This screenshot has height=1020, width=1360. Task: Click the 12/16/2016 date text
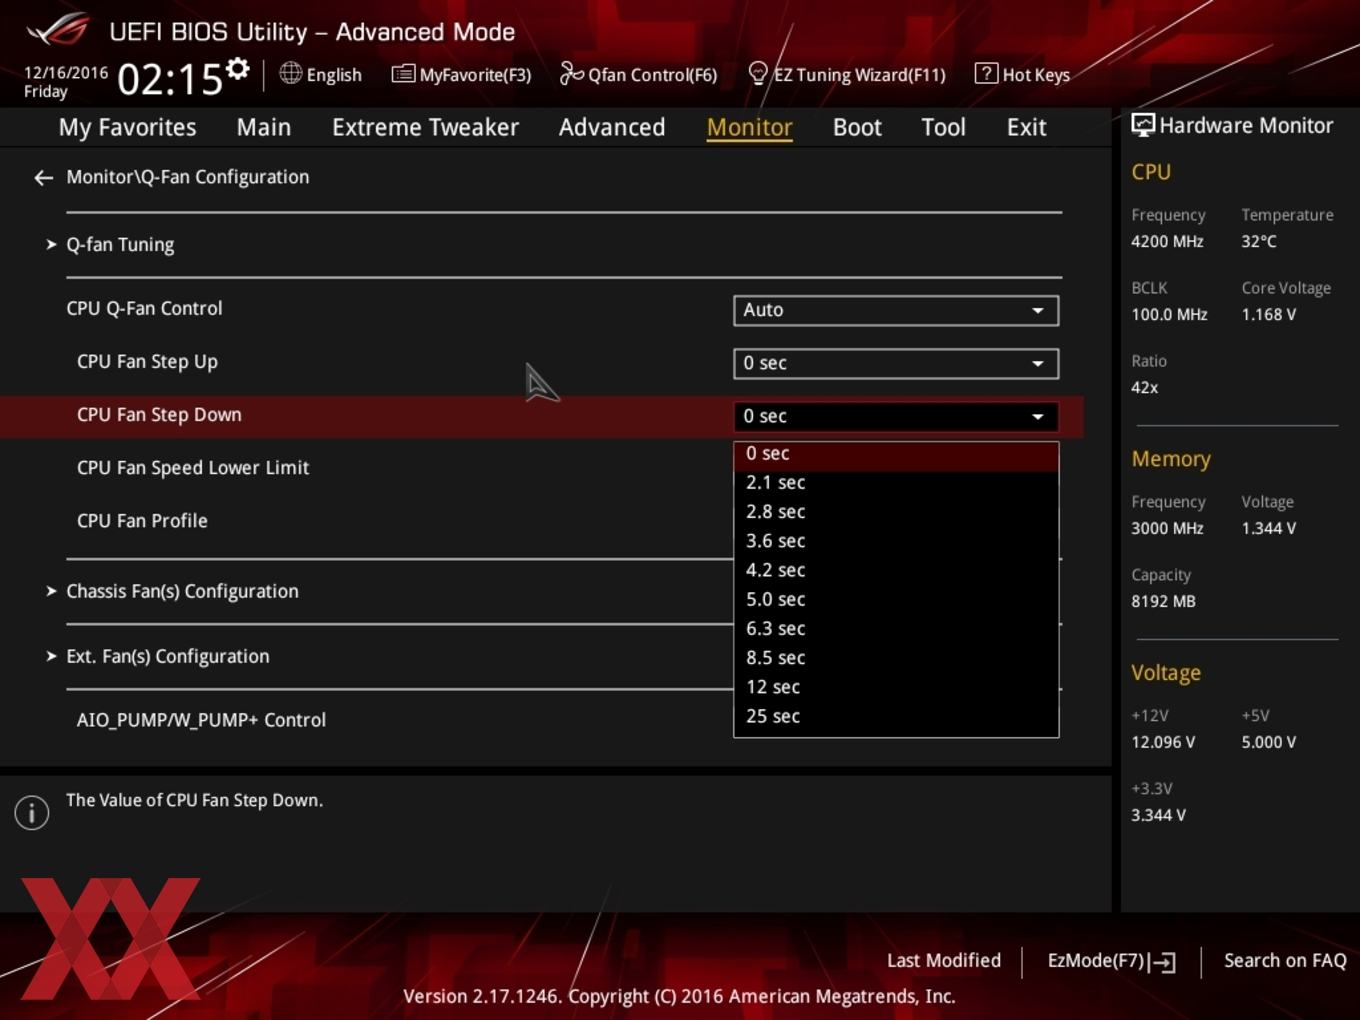coord(66,73)
